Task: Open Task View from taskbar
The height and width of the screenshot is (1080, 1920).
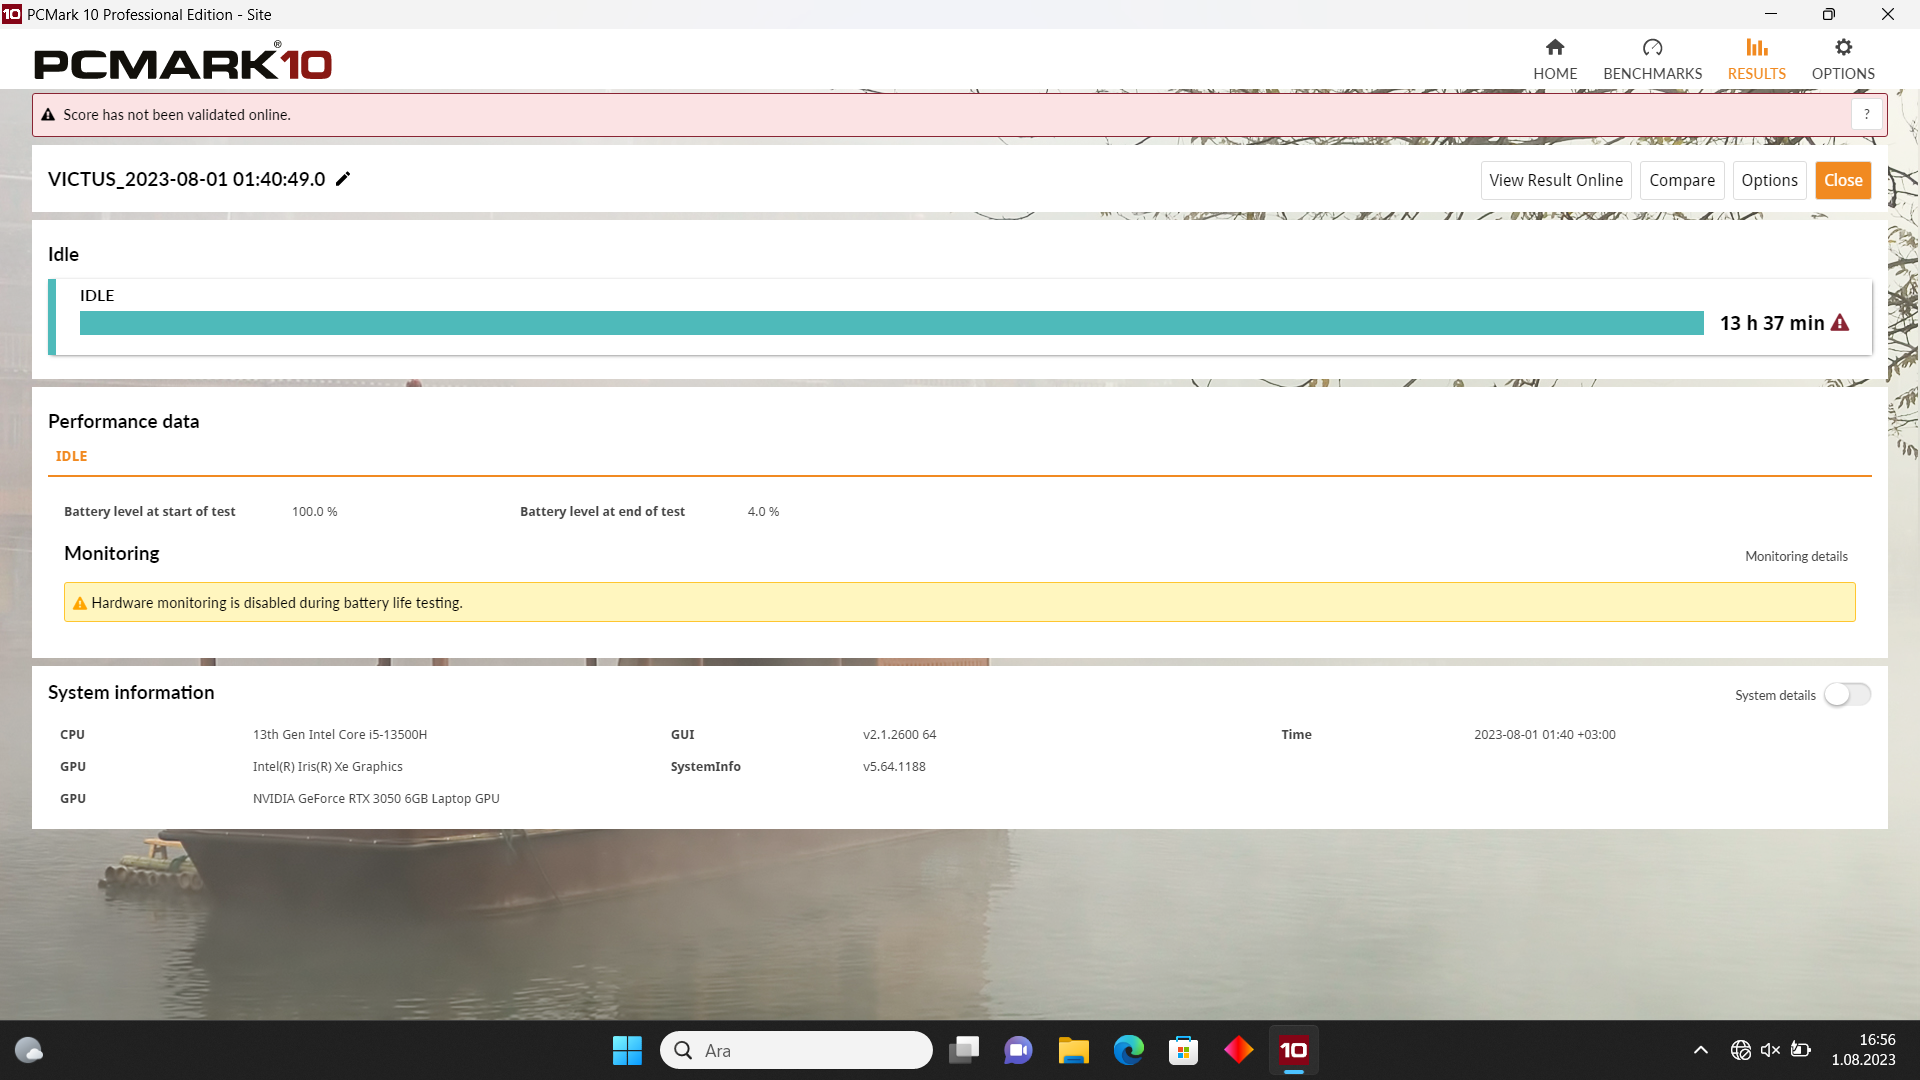Action: [964, 1050]
